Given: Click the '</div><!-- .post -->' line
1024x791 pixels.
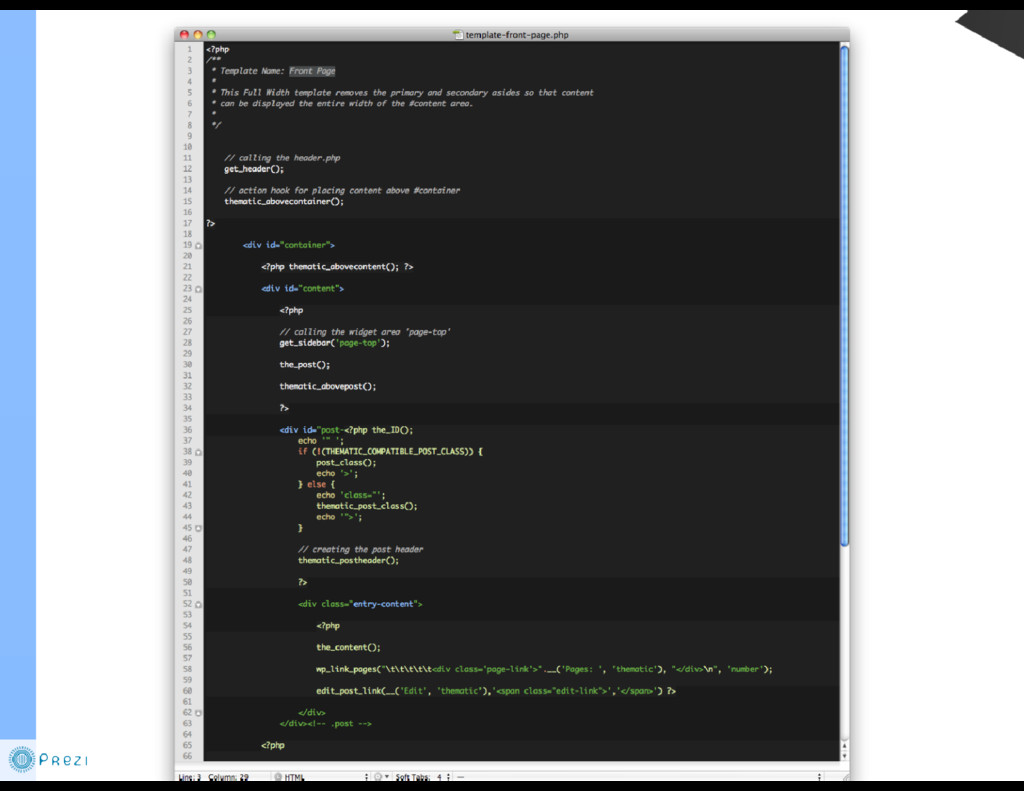Looking at the screenshot, I should pyautogui.click(x=326, y=723).
